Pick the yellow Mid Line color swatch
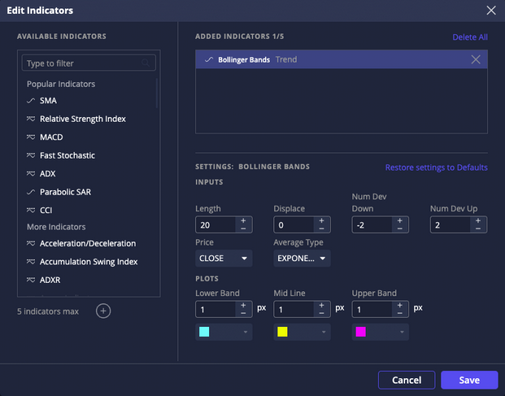Viewport: 505px width, 396px height. point(282,332)
